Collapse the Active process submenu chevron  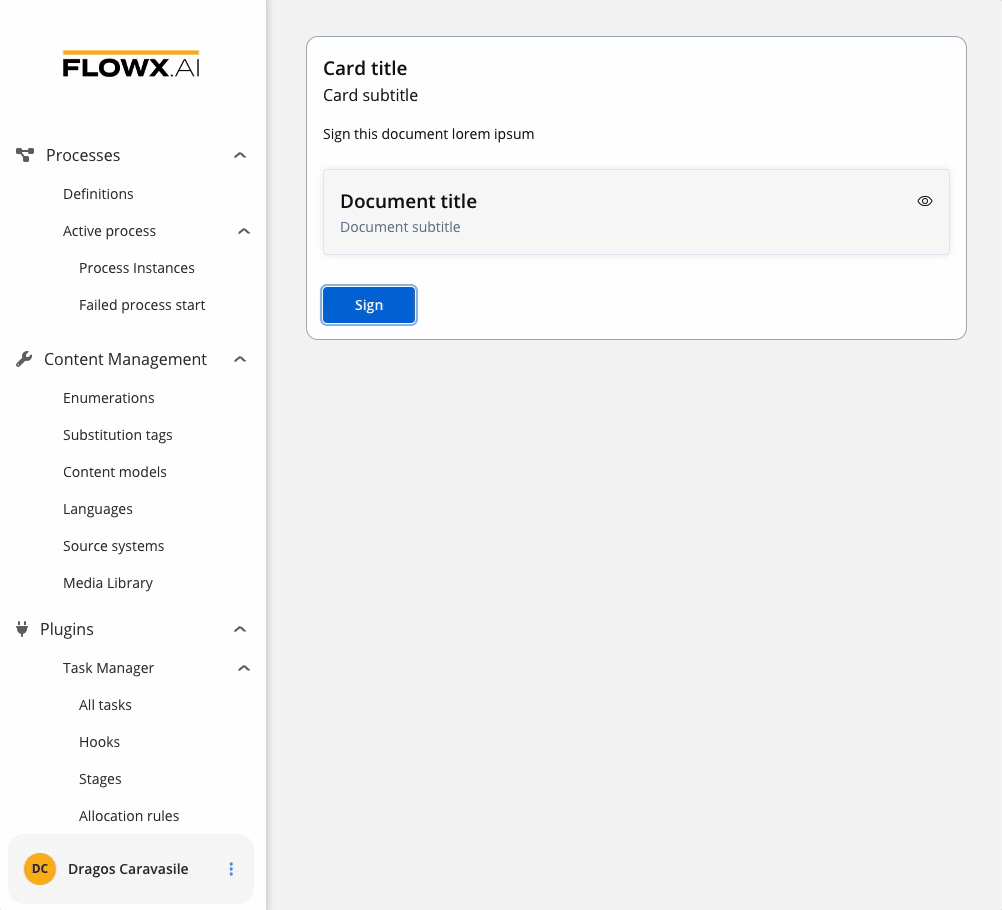[x=244, y=231]
